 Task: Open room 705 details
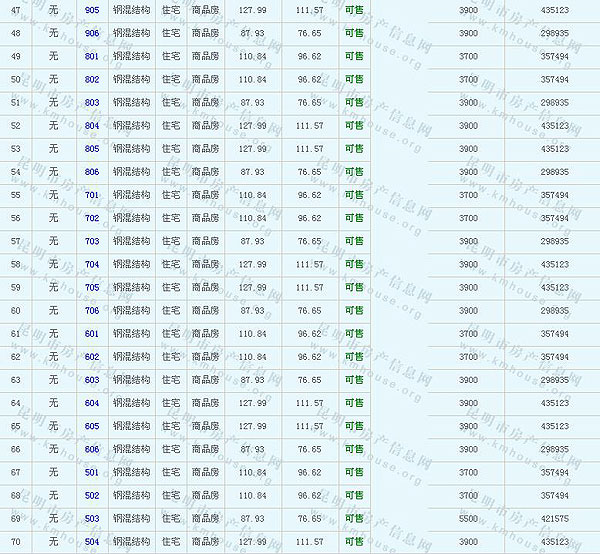92,288
